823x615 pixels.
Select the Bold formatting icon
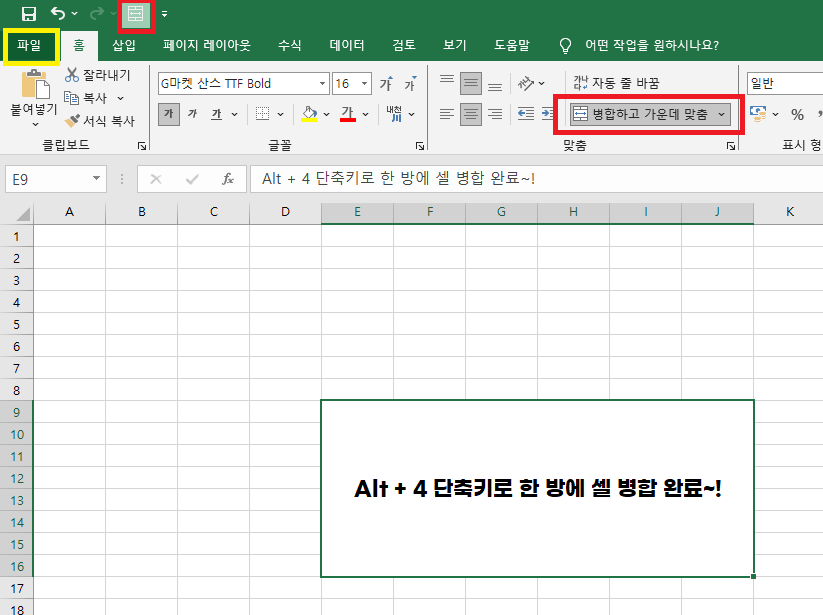click(168, 113)
